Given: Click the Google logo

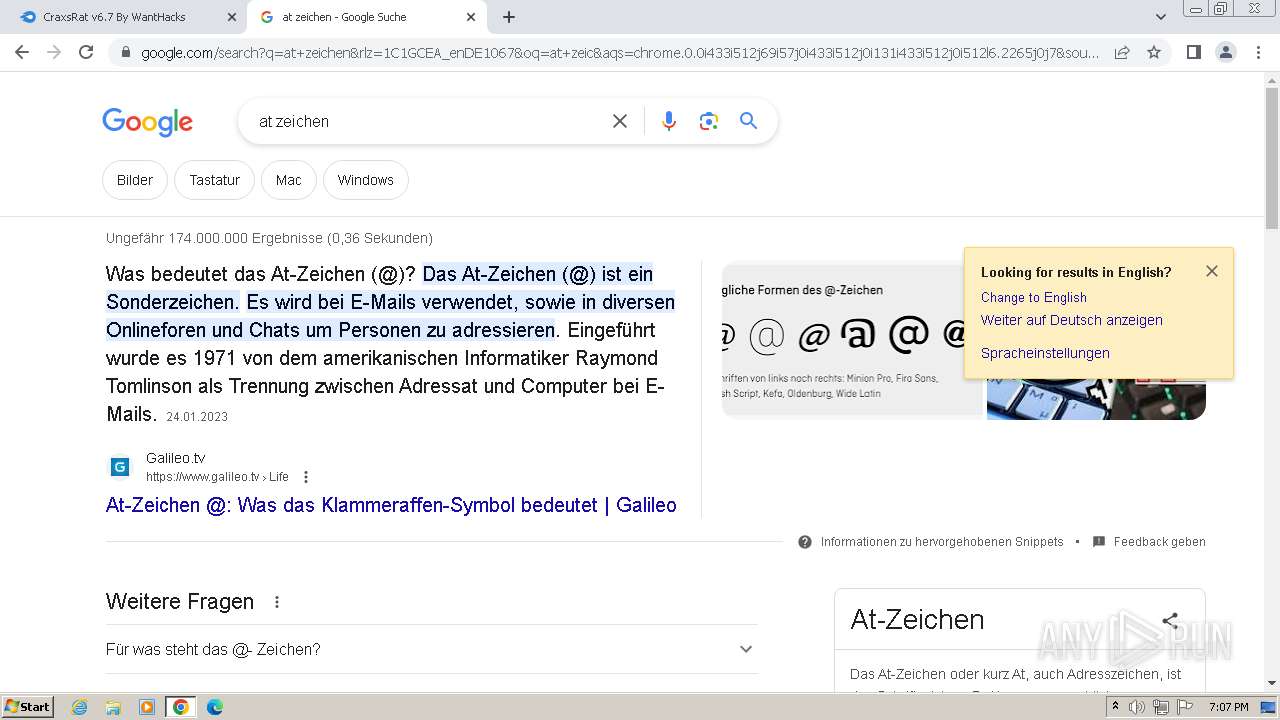Looking at the screenshot, I should point(147,122).
